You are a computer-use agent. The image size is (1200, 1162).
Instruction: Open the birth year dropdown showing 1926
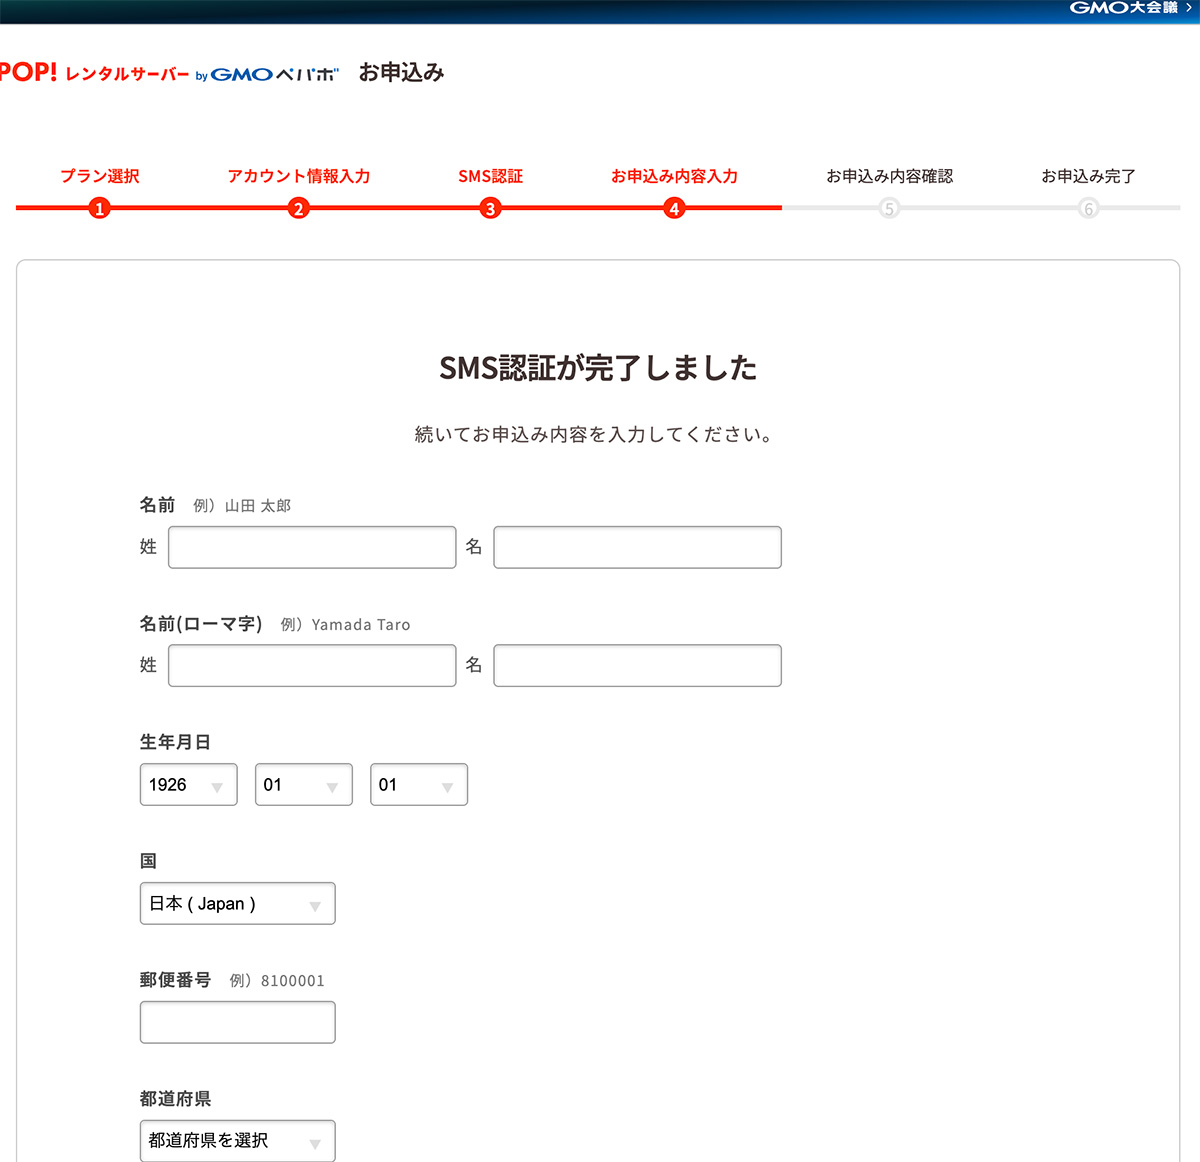click(188, 784)
